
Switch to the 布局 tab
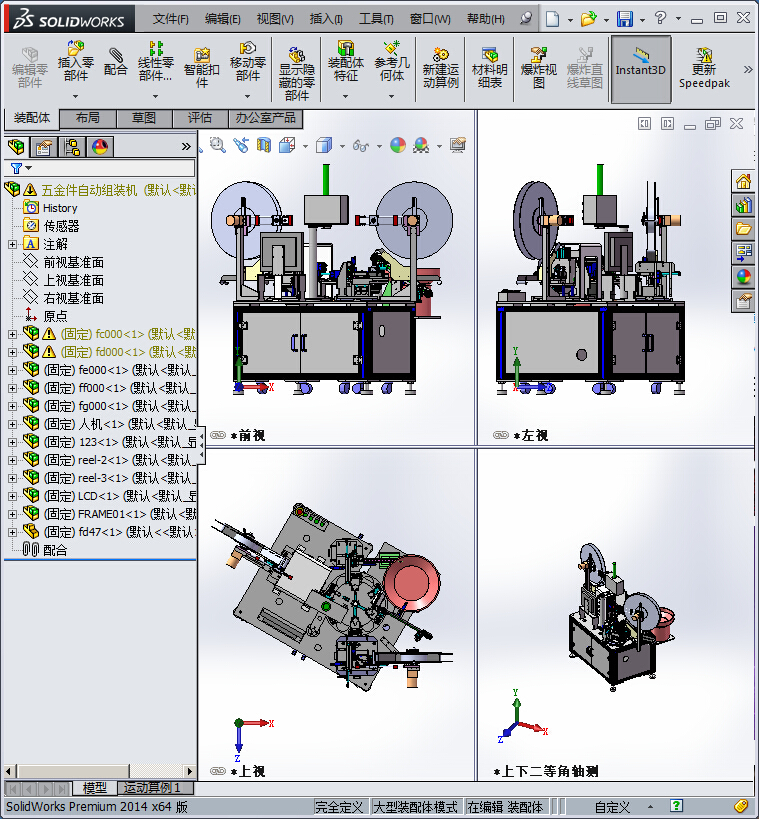(x=88, y=118)
